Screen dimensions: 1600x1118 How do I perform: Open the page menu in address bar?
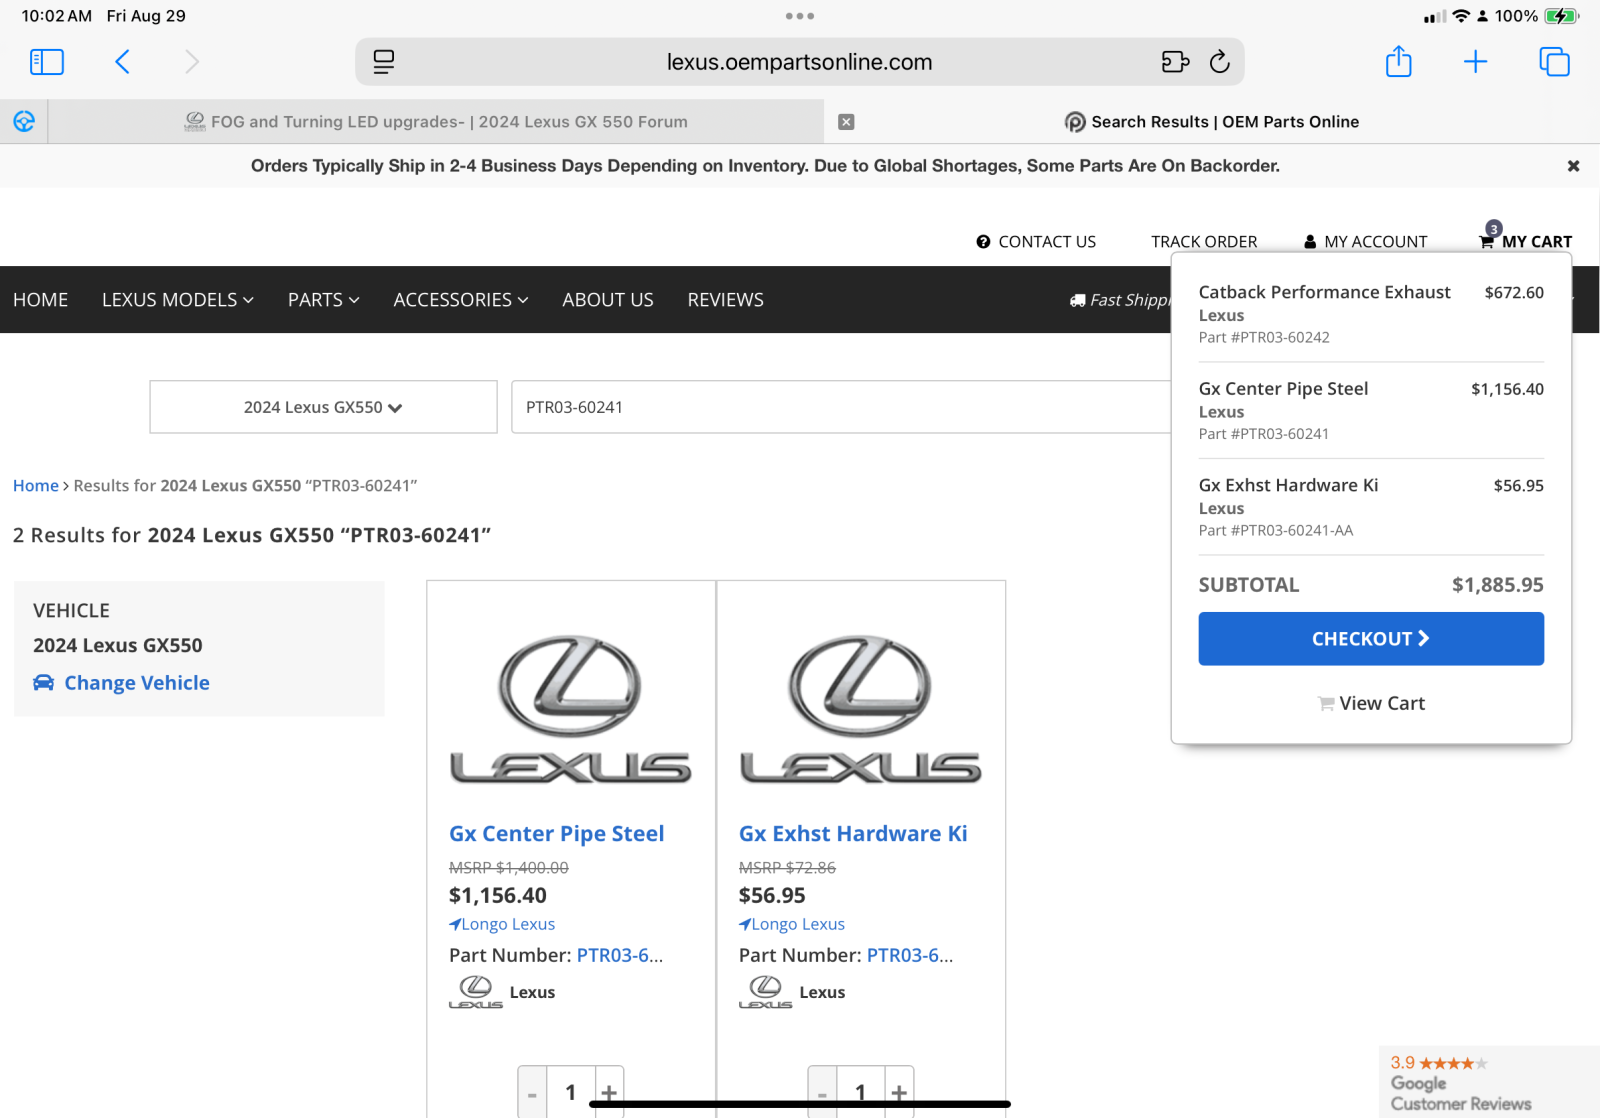[x=384, y=62]
